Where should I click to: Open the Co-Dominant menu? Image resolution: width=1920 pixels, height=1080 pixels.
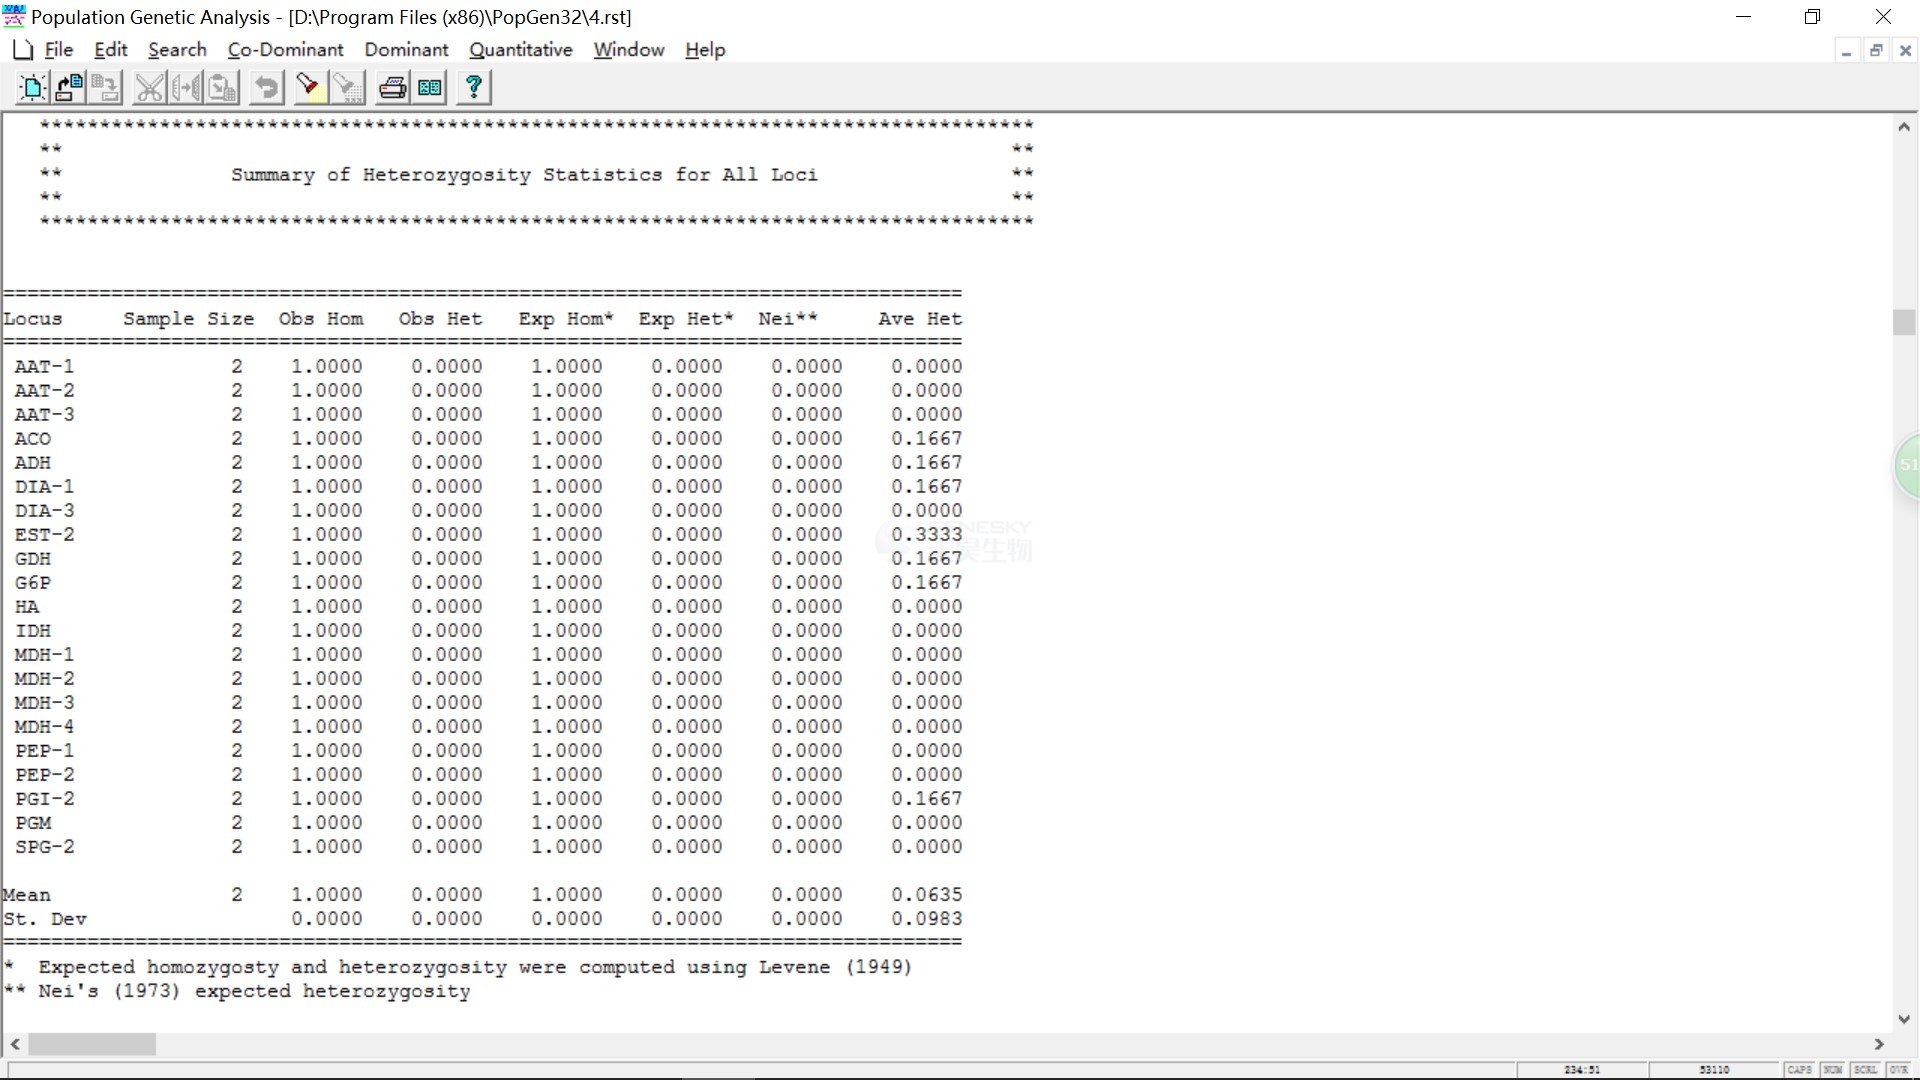coord(285,50)
